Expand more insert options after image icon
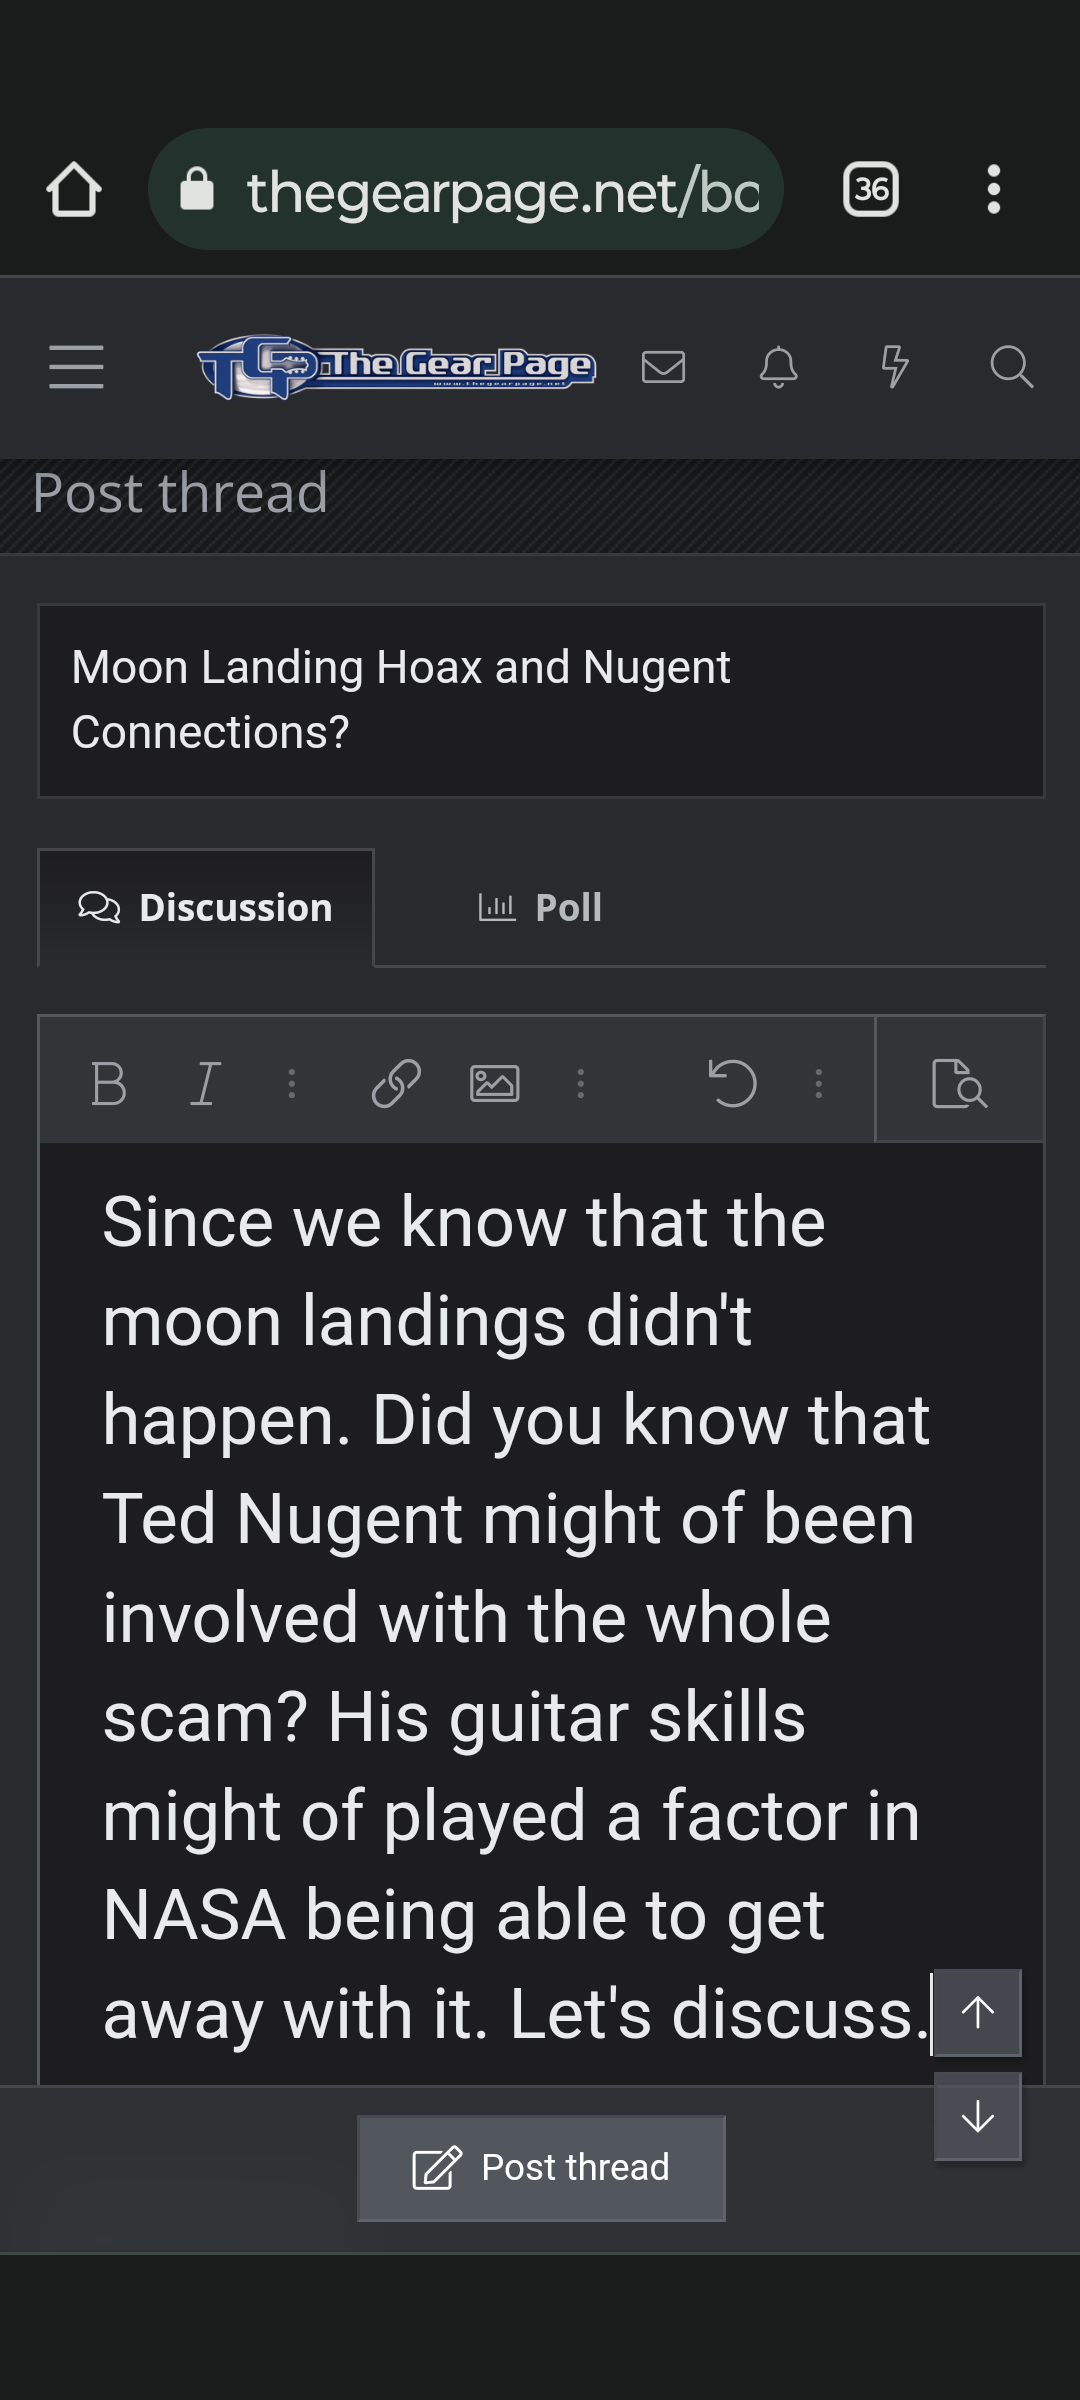The width and height of the screenshot is (1080, 2400). [x=580, y=1083]
